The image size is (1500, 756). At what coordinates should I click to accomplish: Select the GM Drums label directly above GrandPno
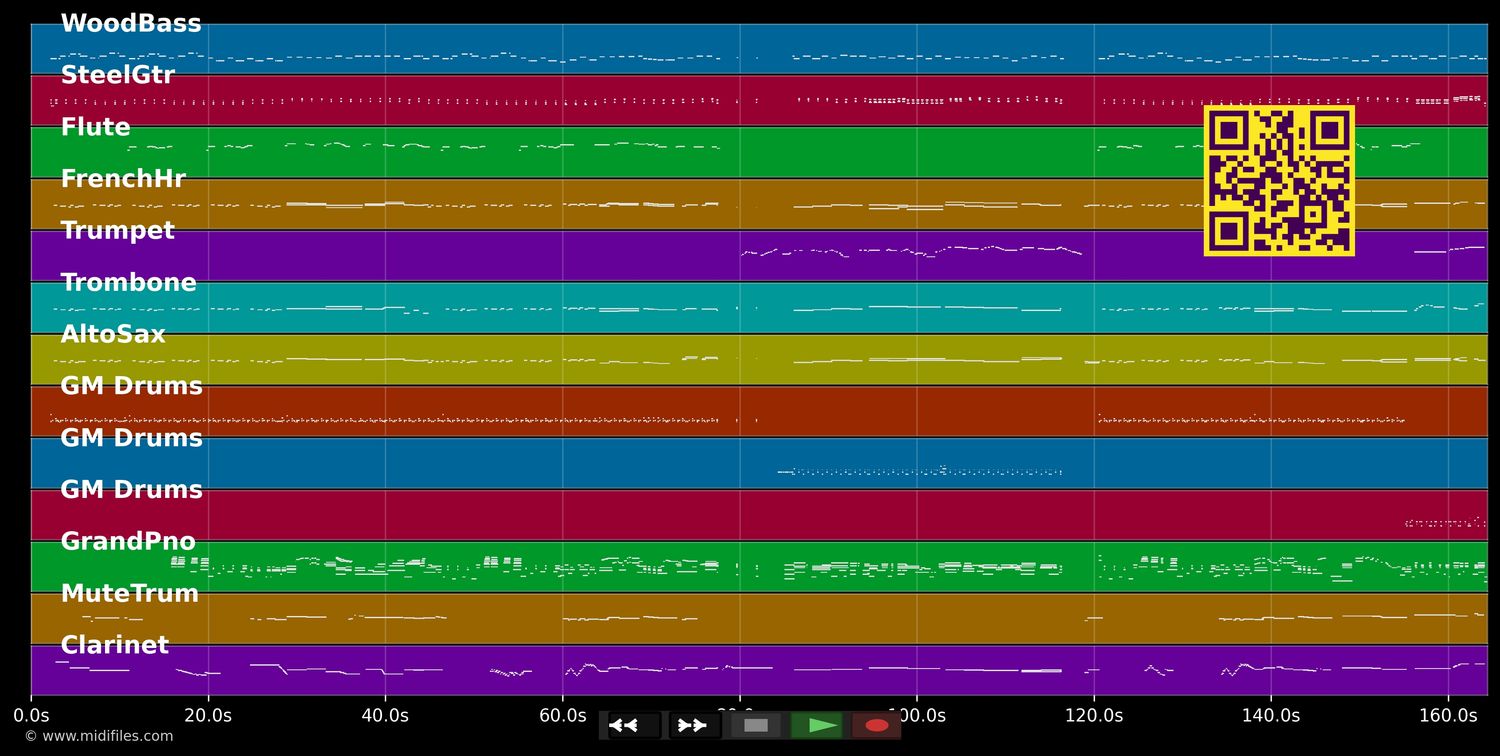[131, 490]
